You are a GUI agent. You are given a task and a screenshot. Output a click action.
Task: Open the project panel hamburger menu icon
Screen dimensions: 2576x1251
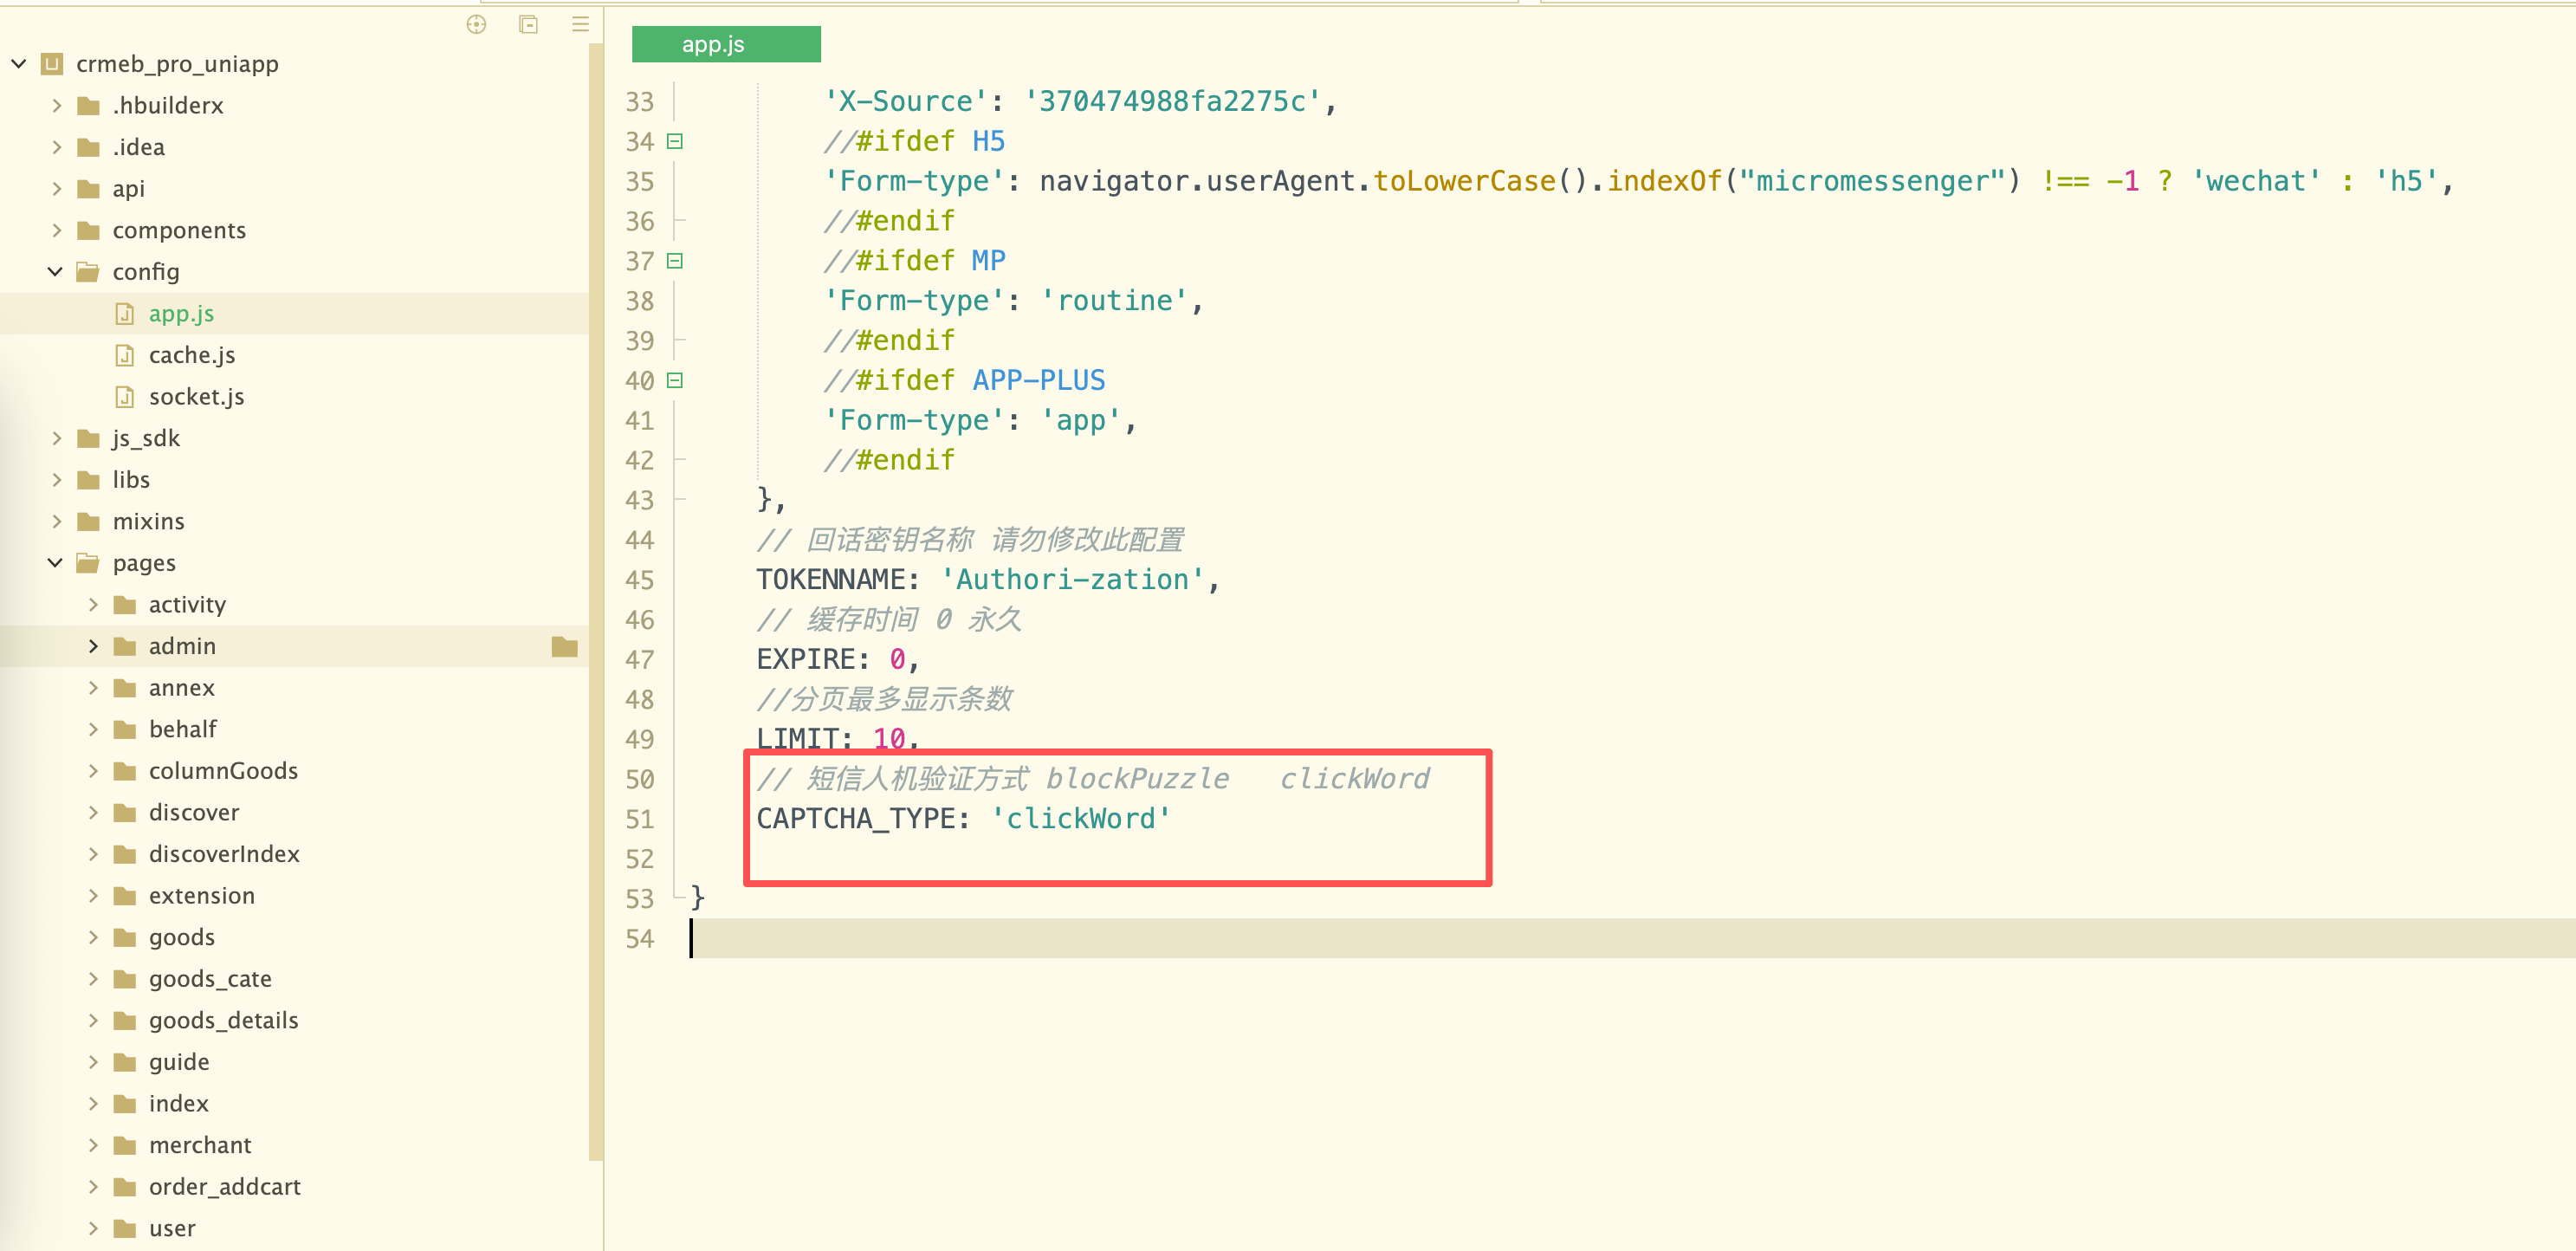[580, 24]
